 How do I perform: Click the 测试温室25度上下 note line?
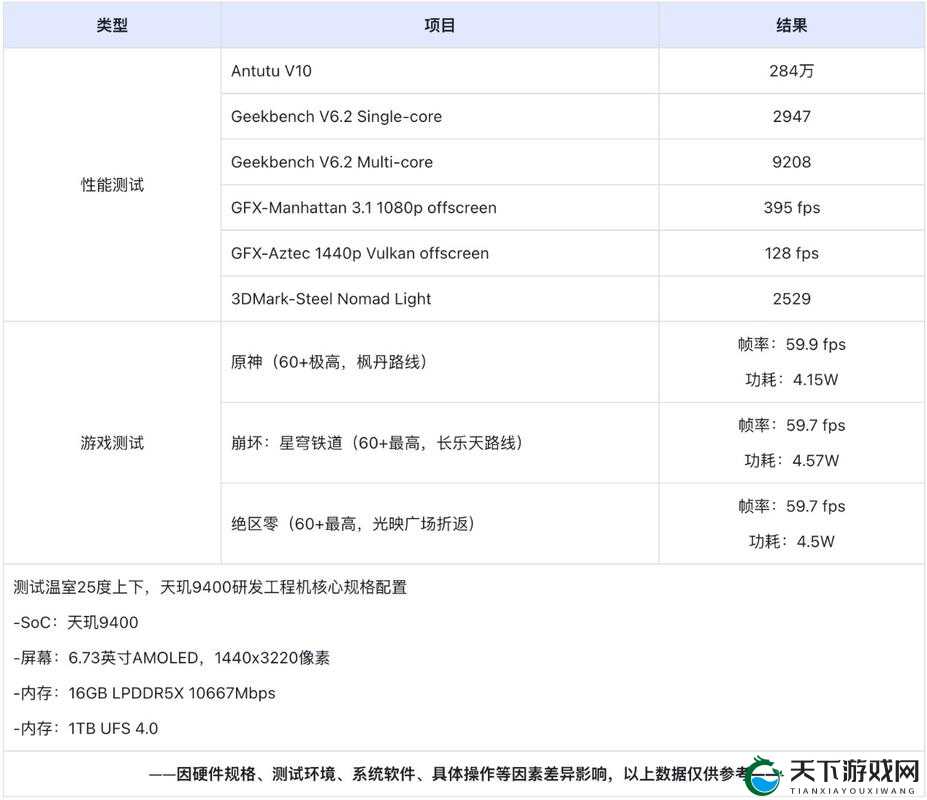(210, 587)
